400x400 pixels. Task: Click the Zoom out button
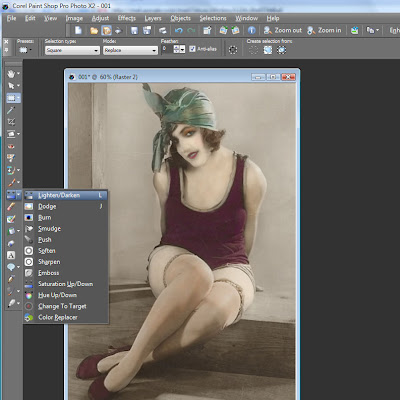tap(283, 30)
